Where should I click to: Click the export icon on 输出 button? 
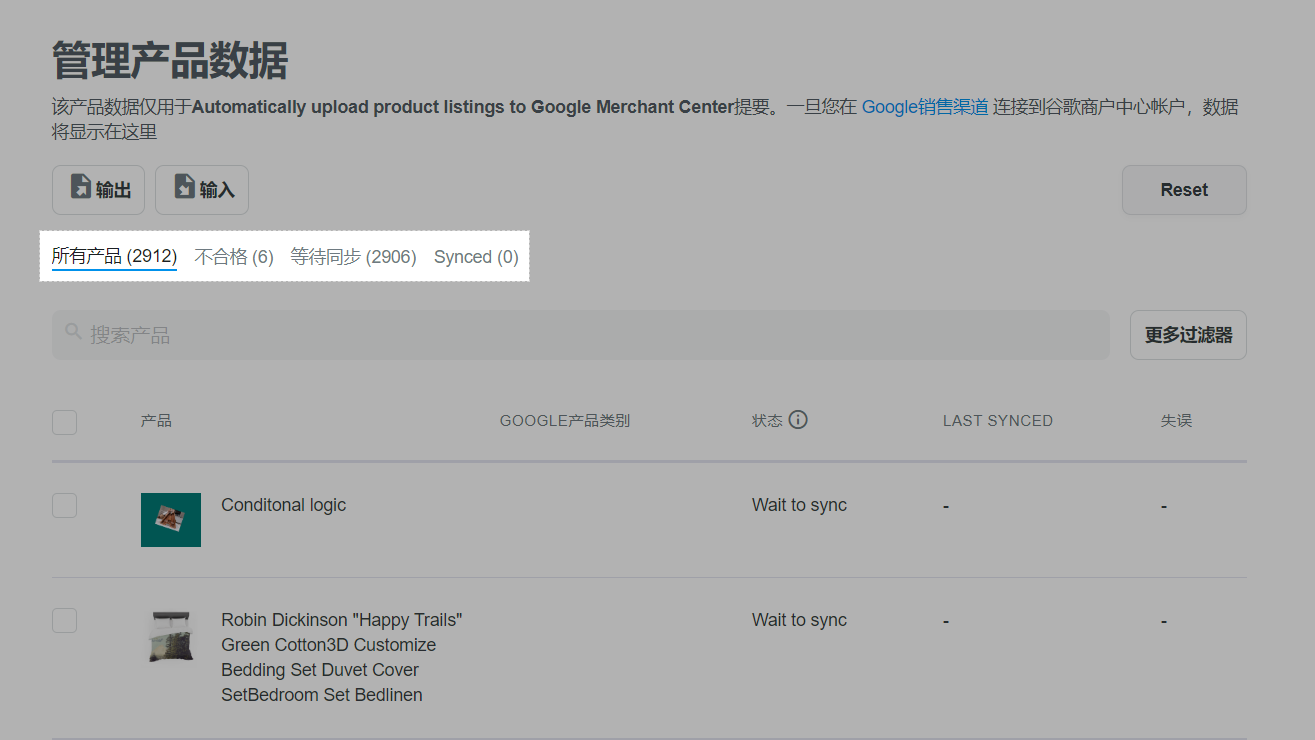tap(81, 188)
